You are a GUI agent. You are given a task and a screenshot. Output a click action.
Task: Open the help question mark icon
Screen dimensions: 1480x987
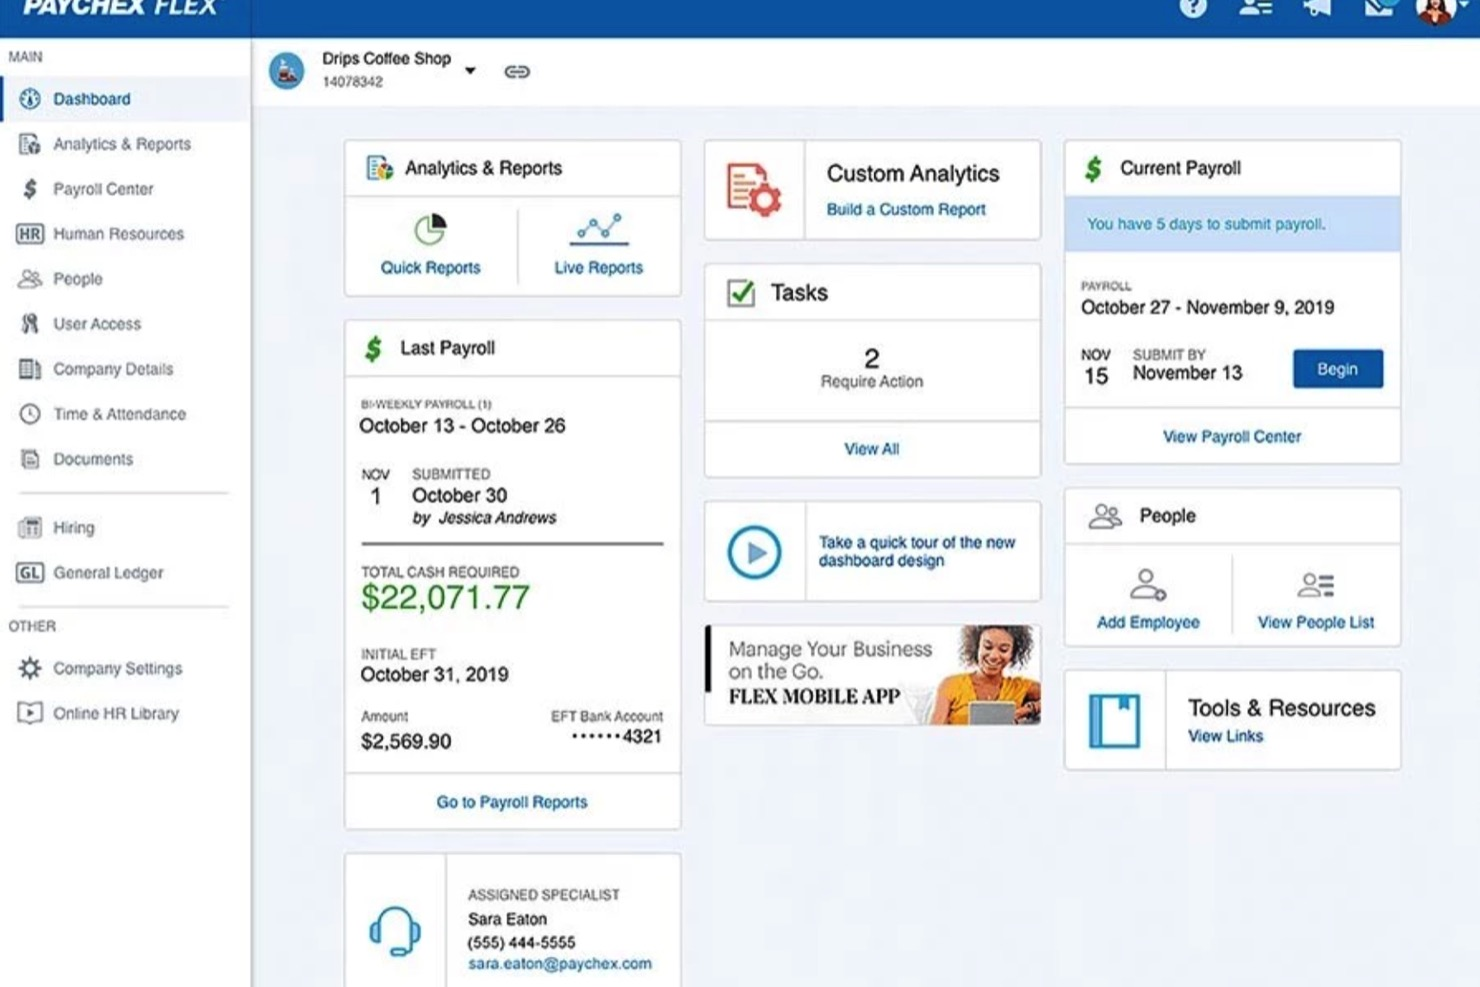coord(1193,8)
